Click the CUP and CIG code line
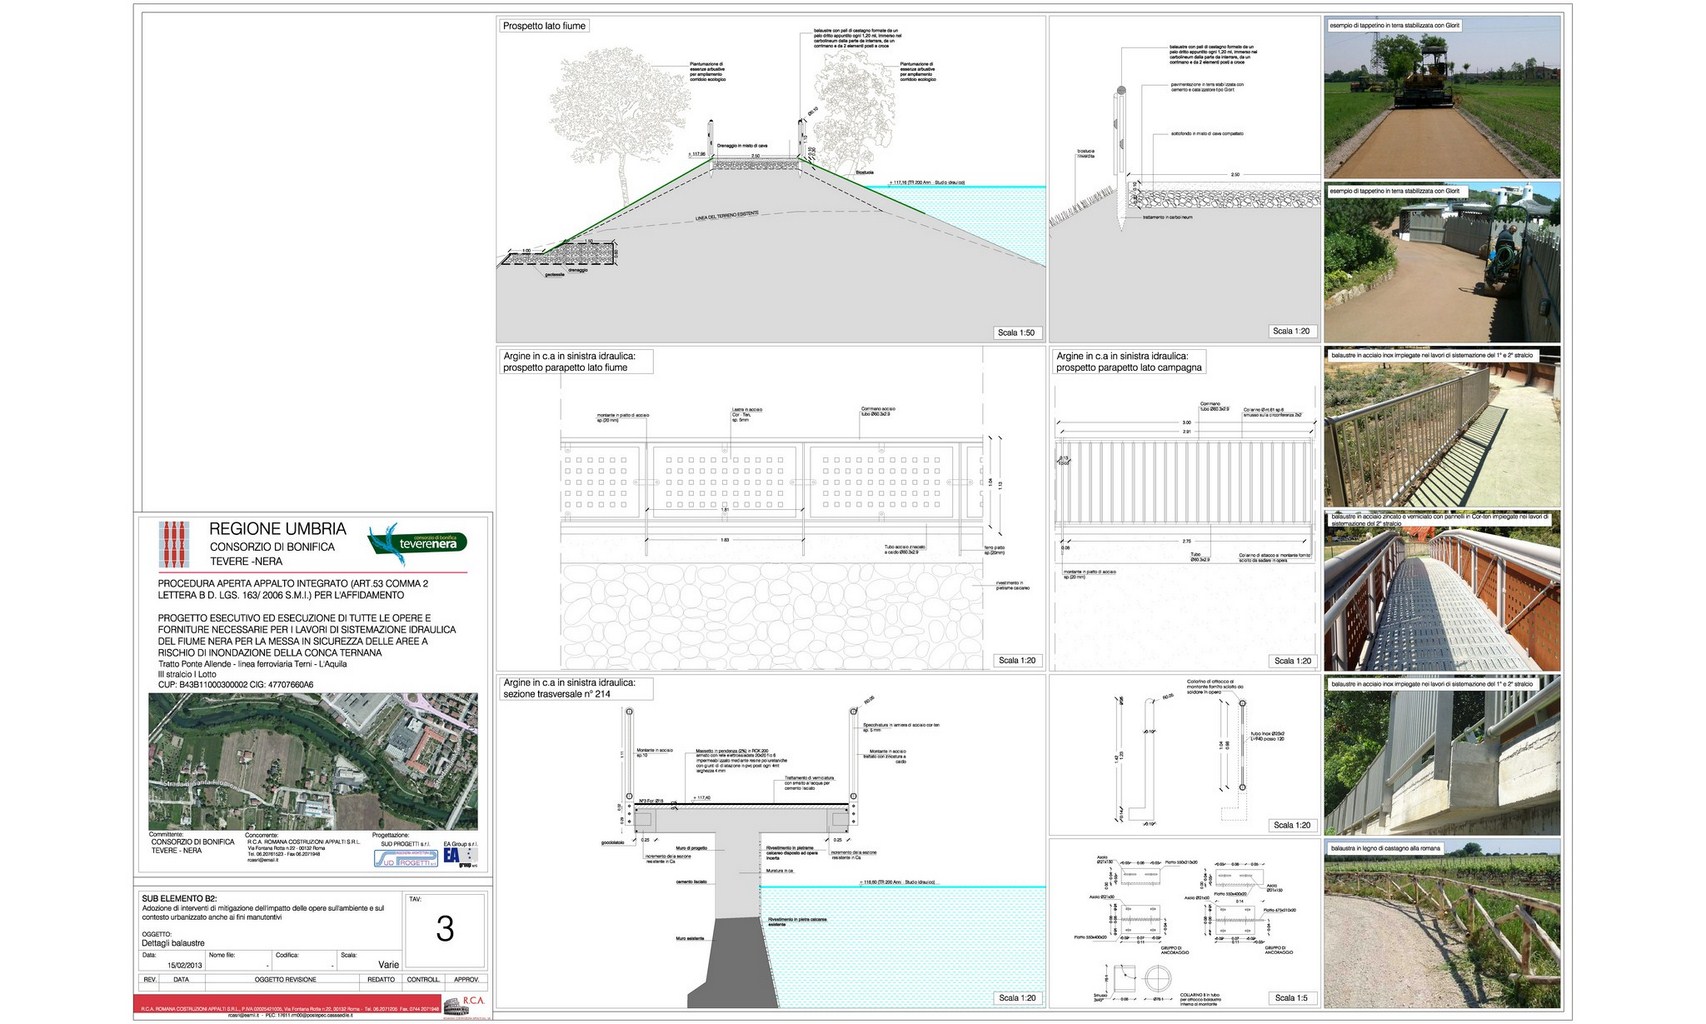Screen dimensions: 1706x1024 tap(235, 686)
